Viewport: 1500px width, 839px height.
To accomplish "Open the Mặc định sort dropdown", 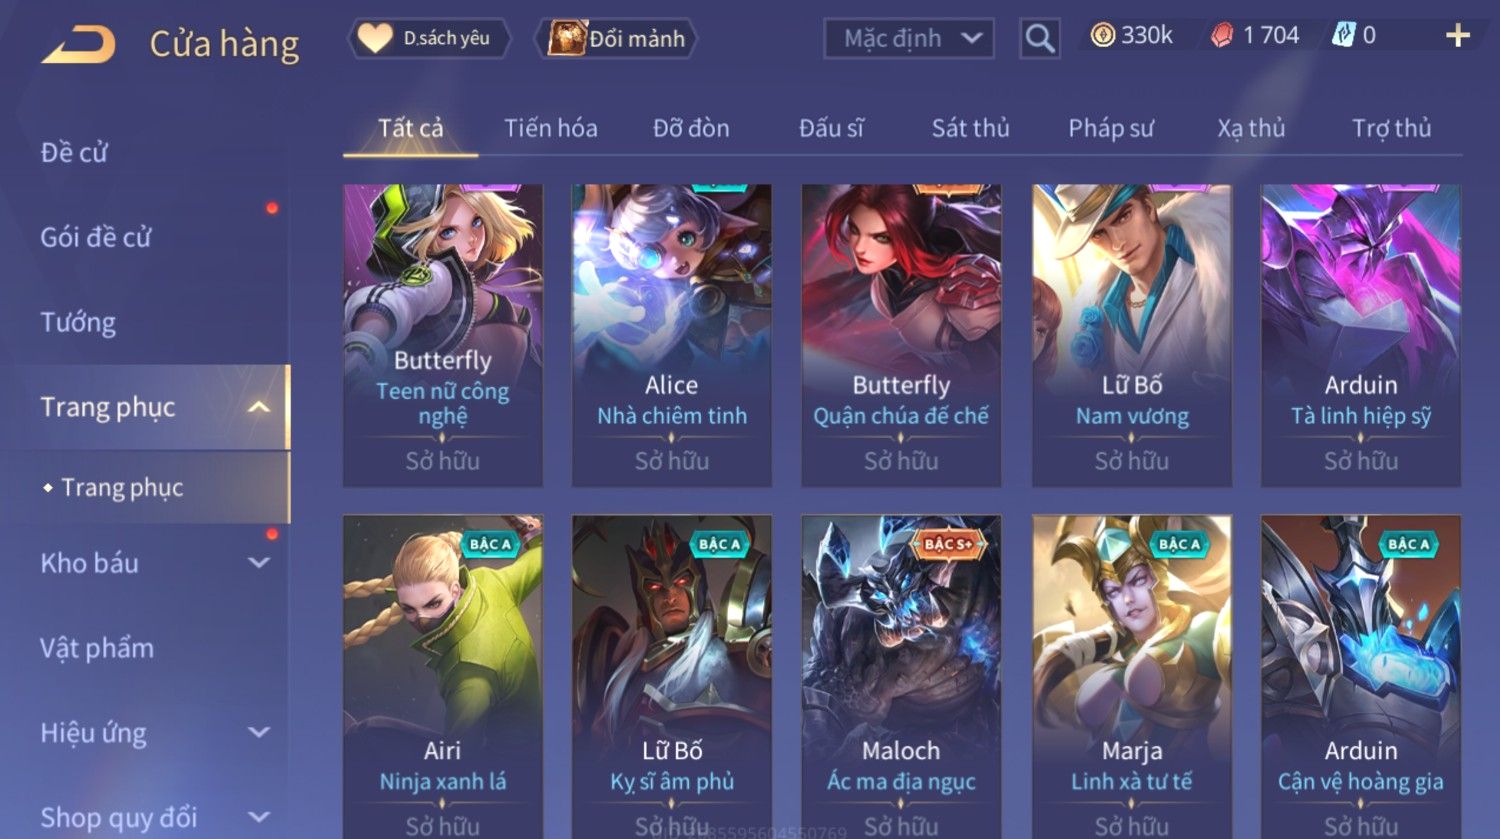I will click(x=909, y=39).
